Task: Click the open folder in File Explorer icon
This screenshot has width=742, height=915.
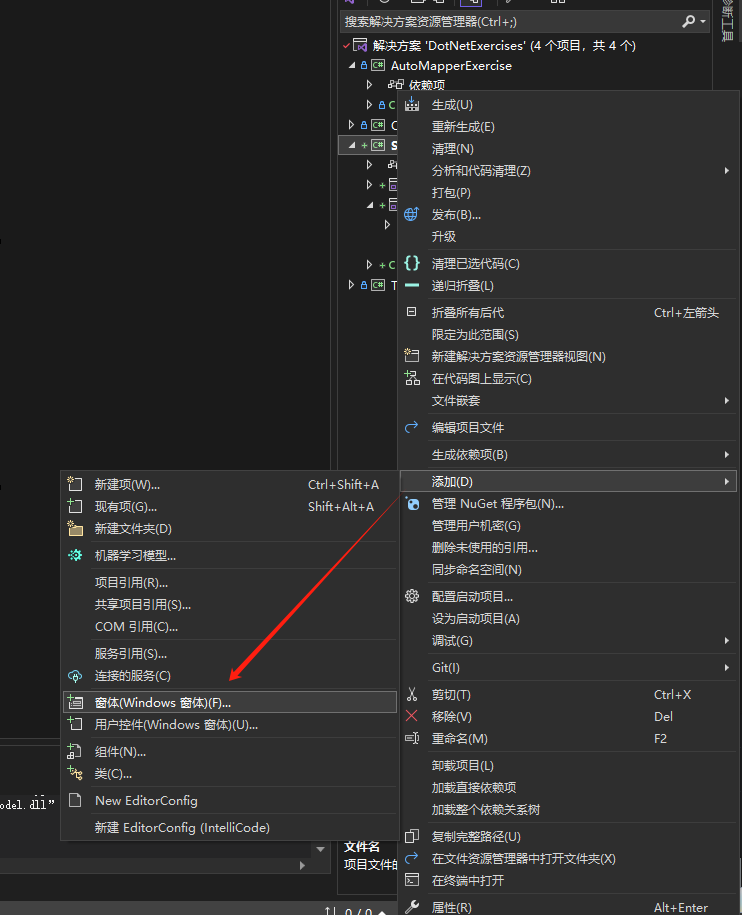Action: [x=412, y=858]
